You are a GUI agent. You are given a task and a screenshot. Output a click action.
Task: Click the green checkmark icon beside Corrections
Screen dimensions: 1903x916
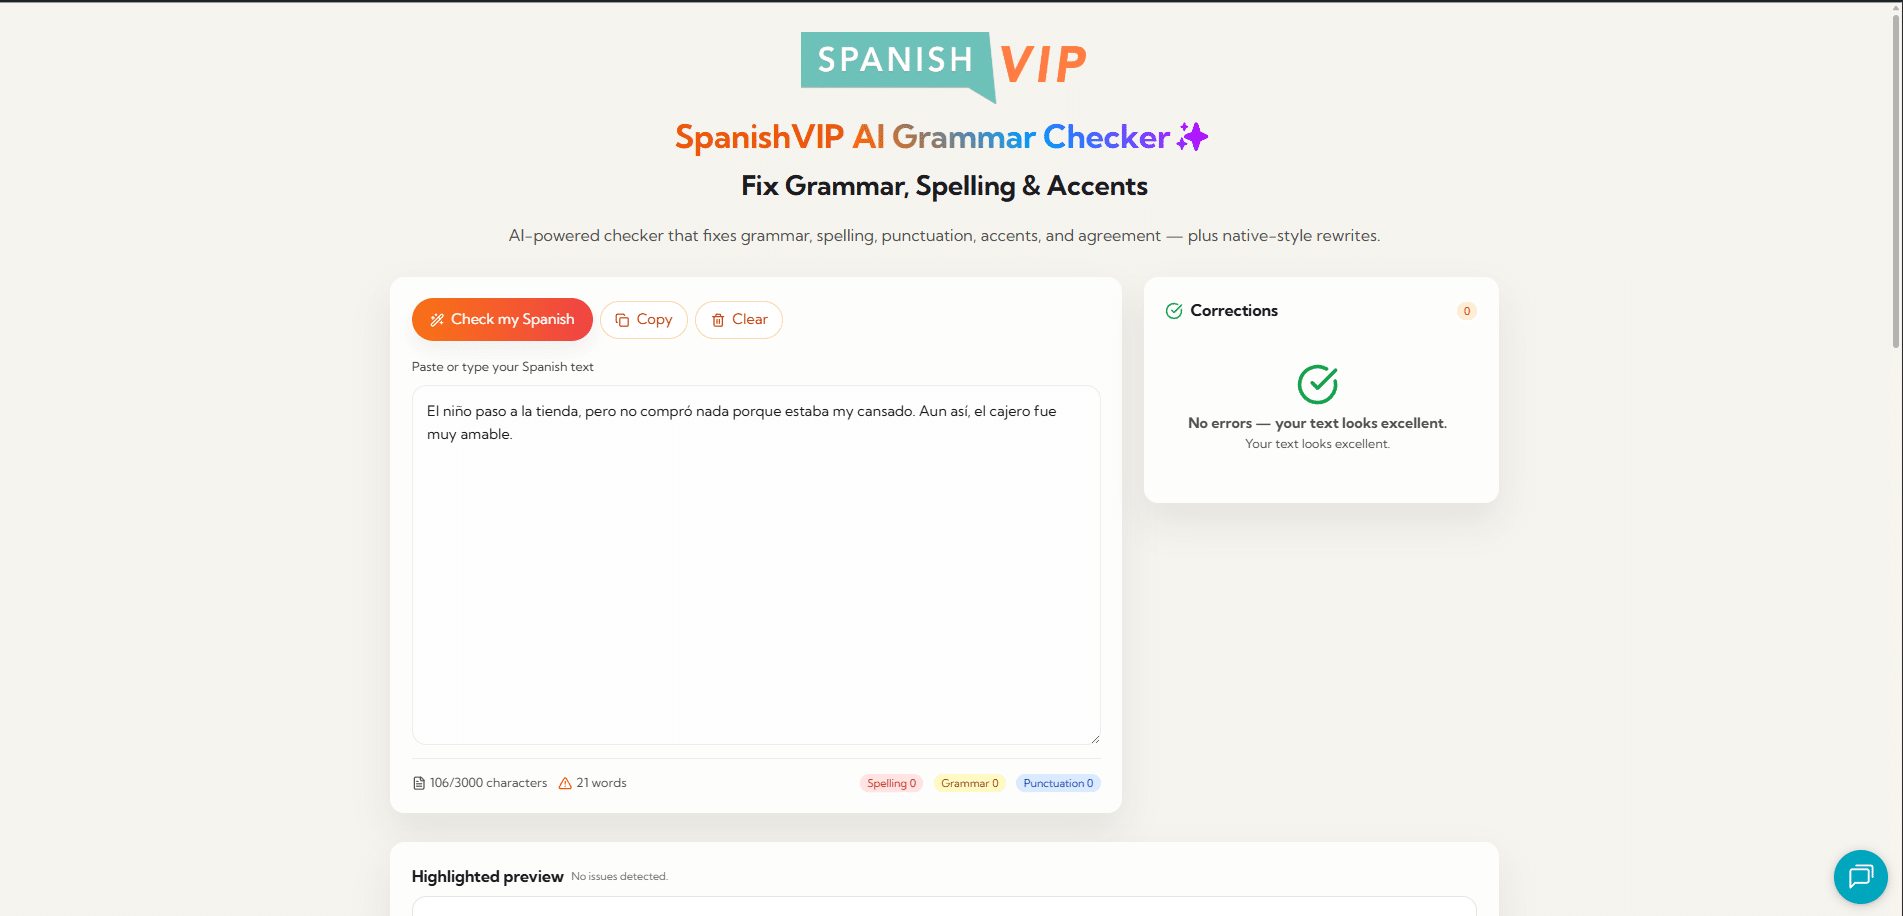click(1173, 310)
